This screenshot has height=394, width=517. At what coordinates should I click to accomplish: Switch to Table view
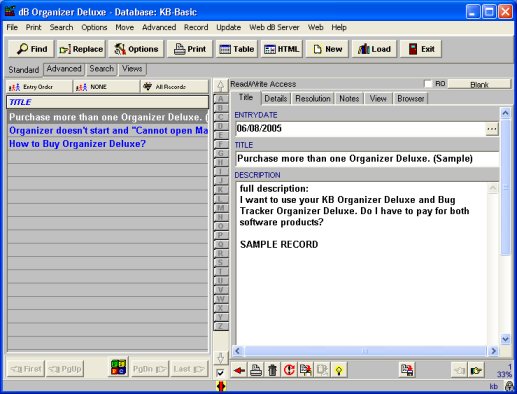pos(236,49)
